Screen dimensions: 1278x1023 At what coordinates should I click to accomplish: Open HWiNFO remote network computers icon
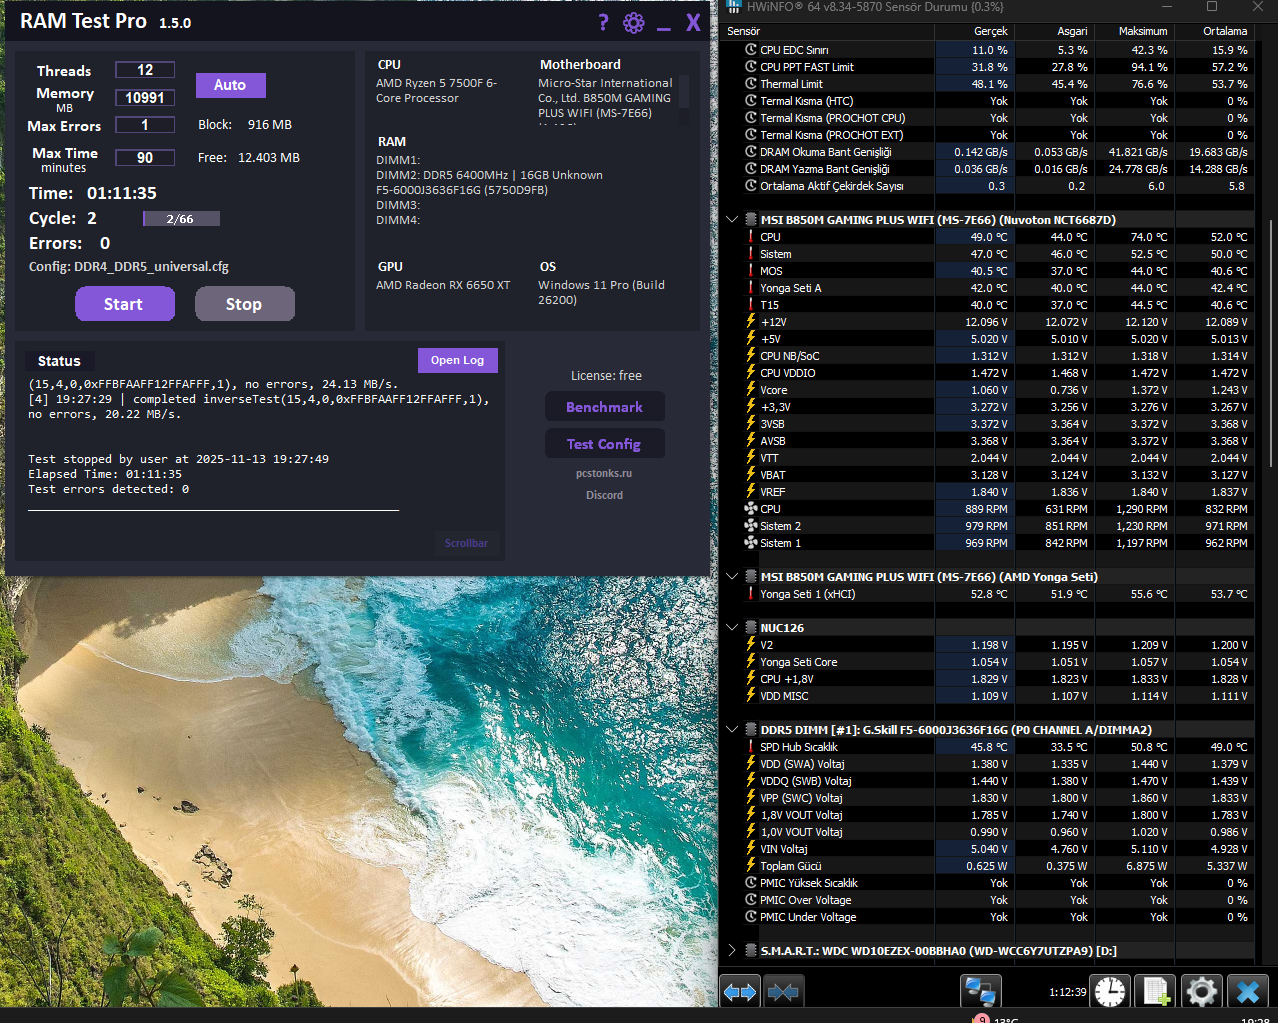(x=981, y=992)
